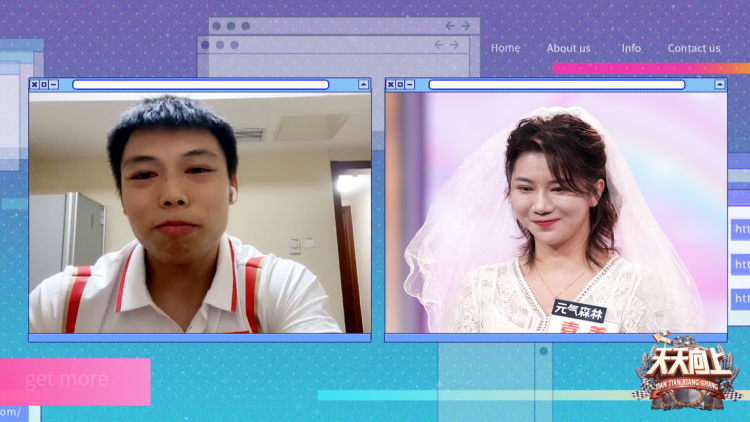Screen dimensions: 750x422
Task: Open the Contact us link
Action: [x=694, y=48]
